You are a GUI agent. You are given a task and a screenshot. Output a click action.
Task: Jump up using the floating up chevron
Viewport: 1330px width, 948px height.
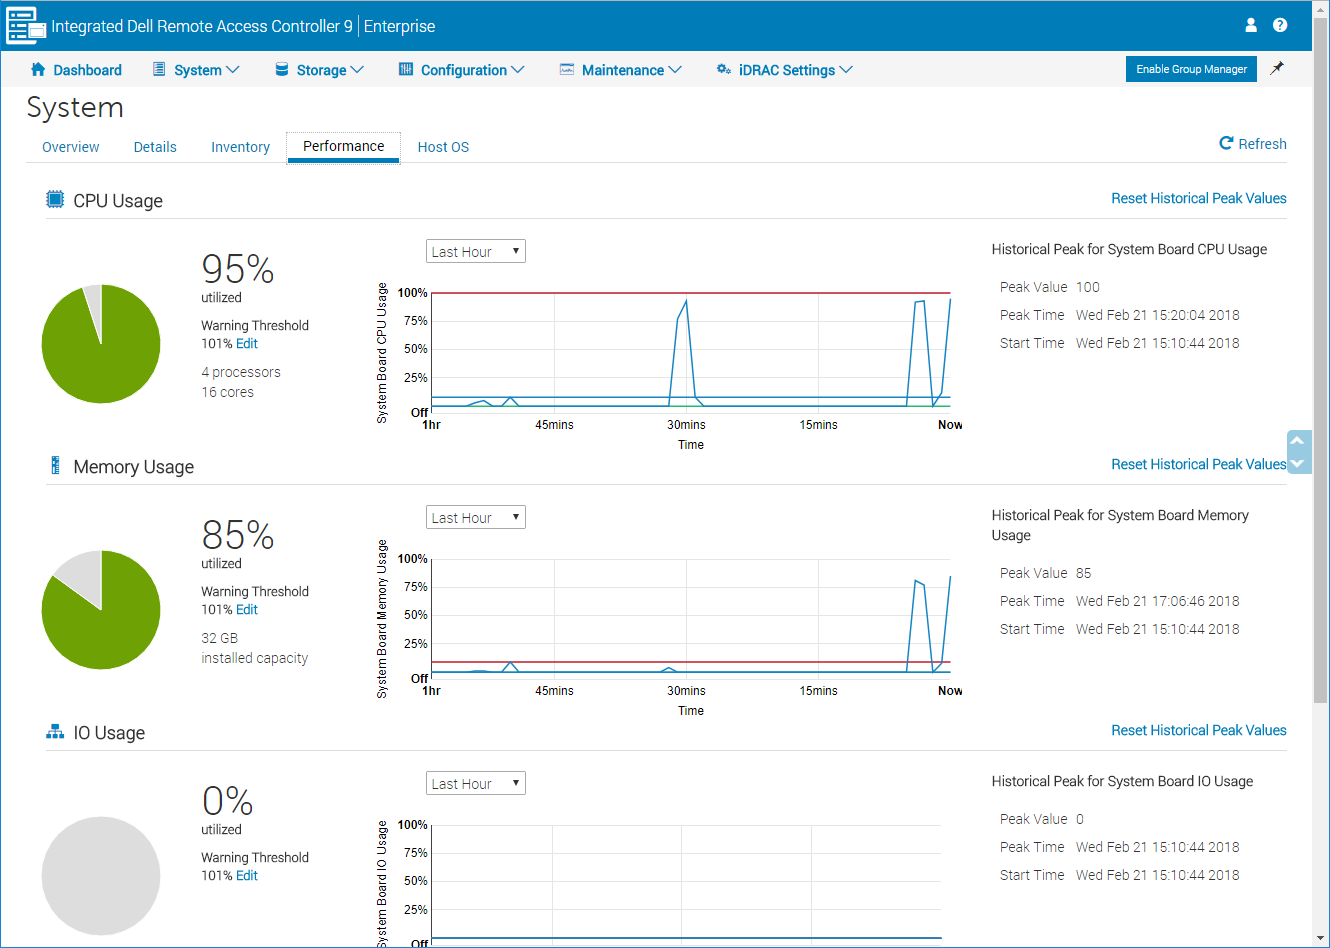click(x=1297, y=441)
